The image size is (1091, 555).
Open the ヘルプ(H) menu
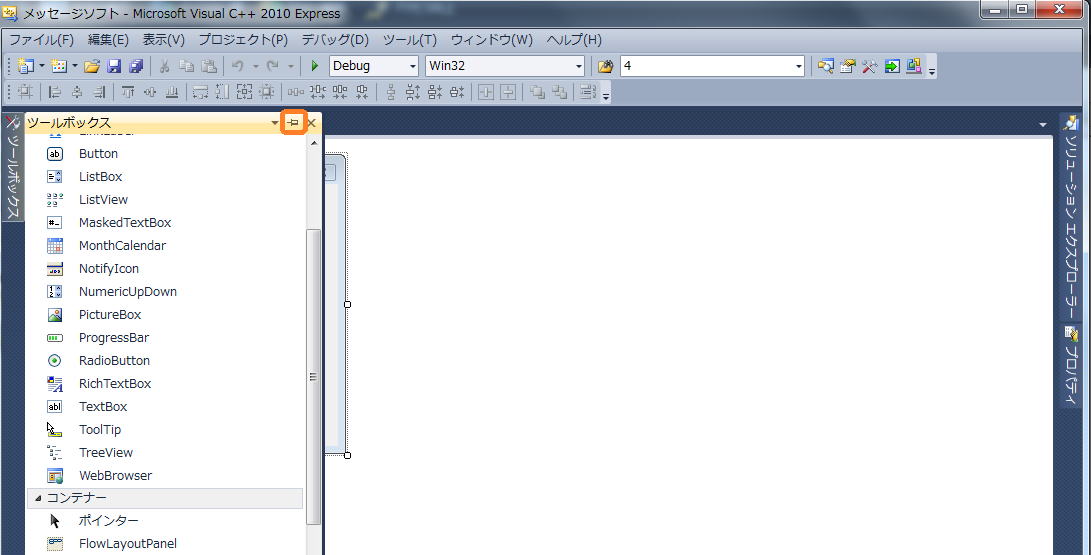pos(574,40)
